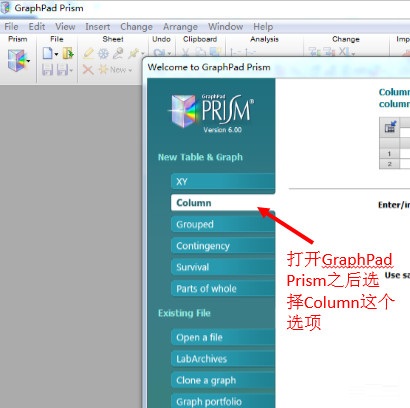
Task: Select the Column table type
Action: tap(223, 203)
